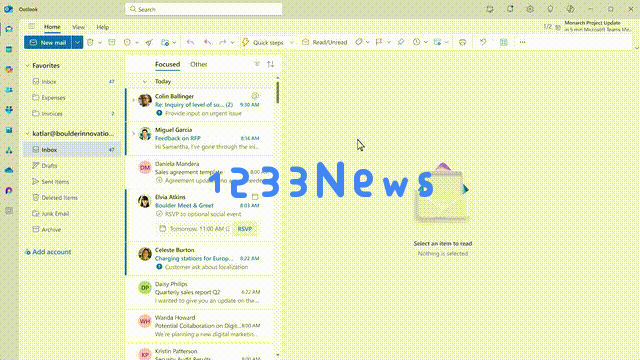Click RSVP on the Boulder Meet & Greet email
Image resolution: width=640 pixels, height=360 pixels.
coord(244,229)
